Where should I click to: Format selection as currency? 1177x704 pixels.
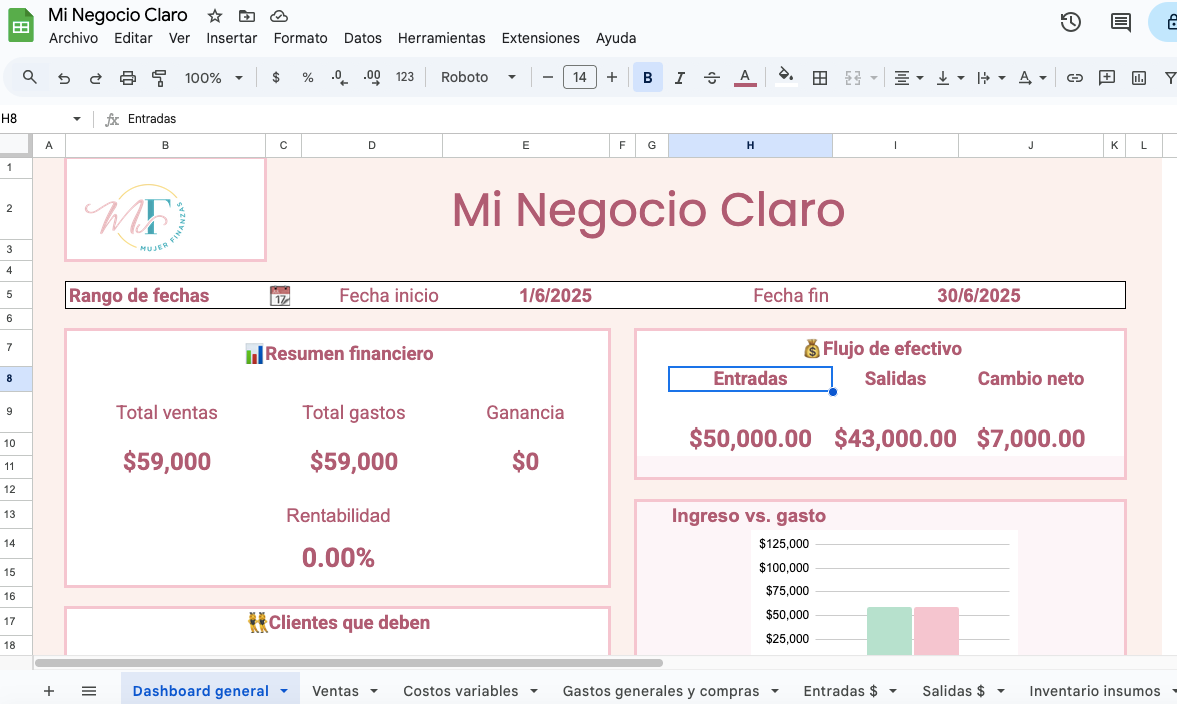coord(276,77)
